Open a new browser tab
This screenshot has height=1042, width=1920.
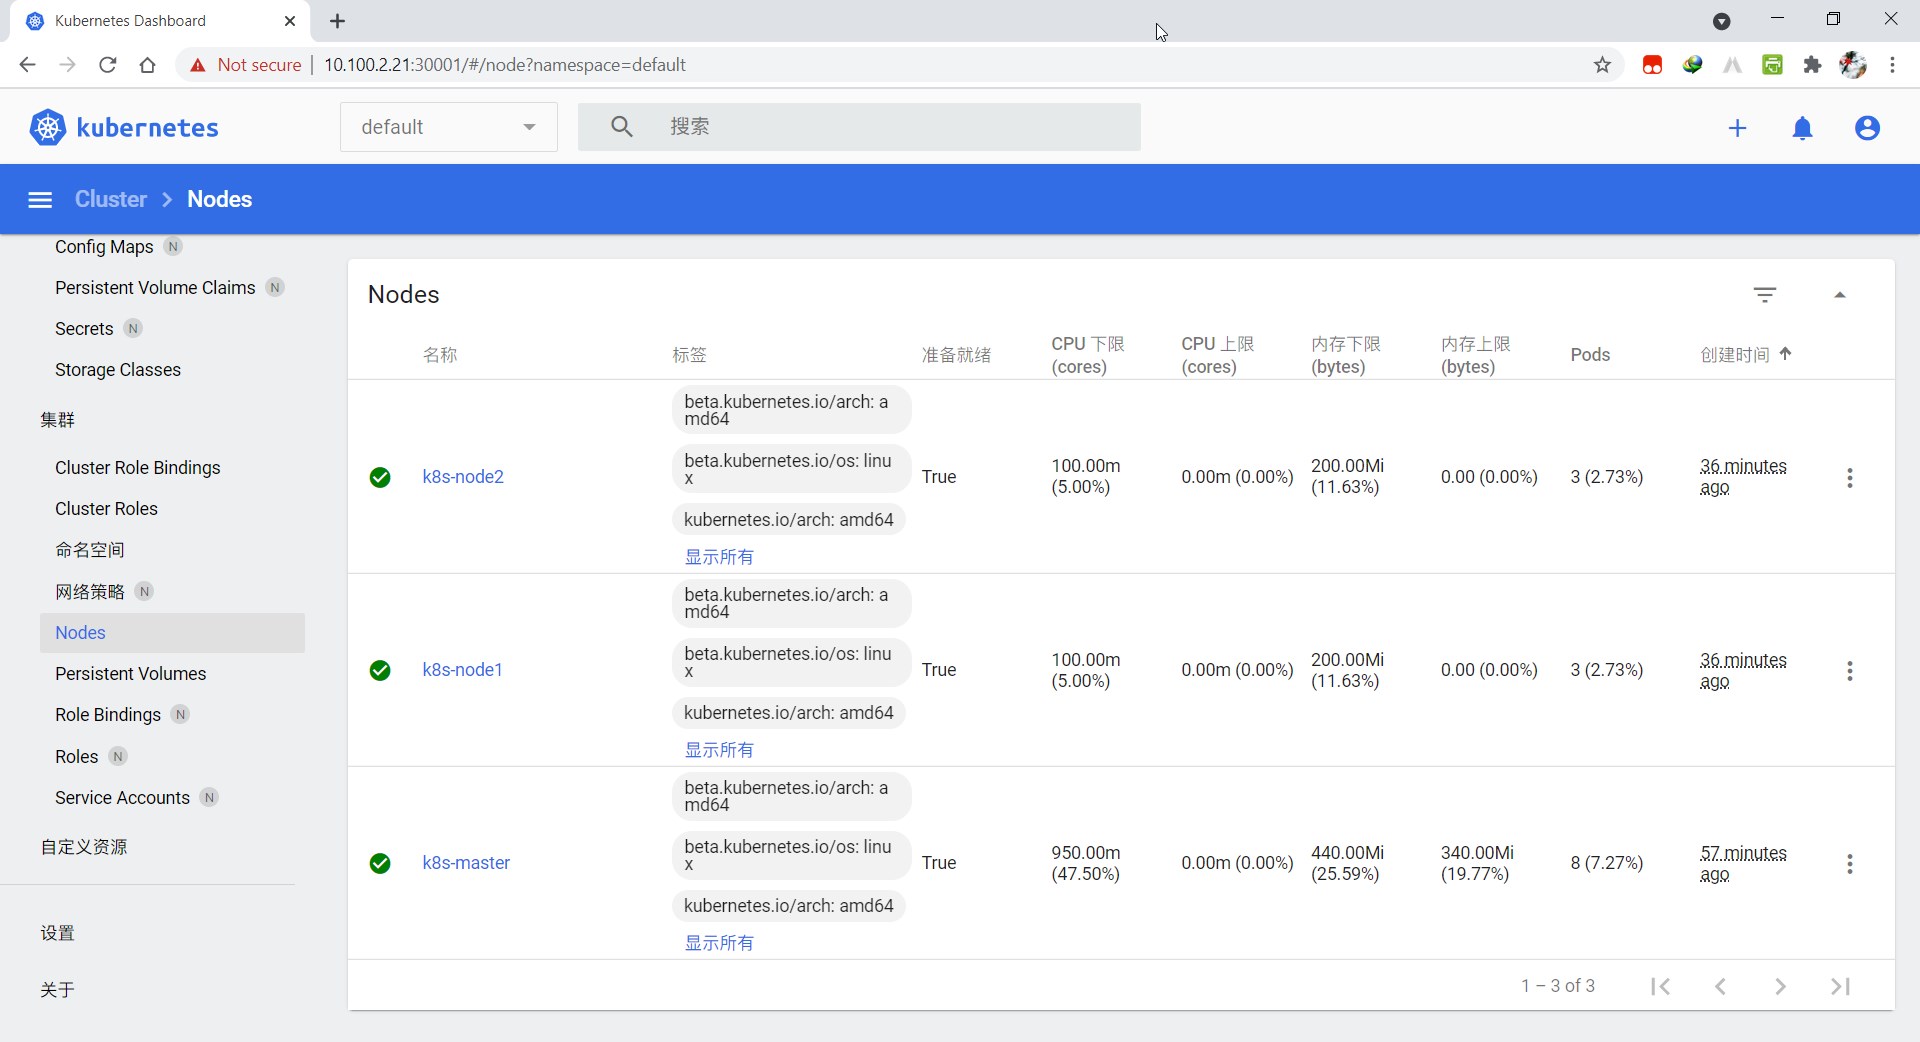pos(338,21)
